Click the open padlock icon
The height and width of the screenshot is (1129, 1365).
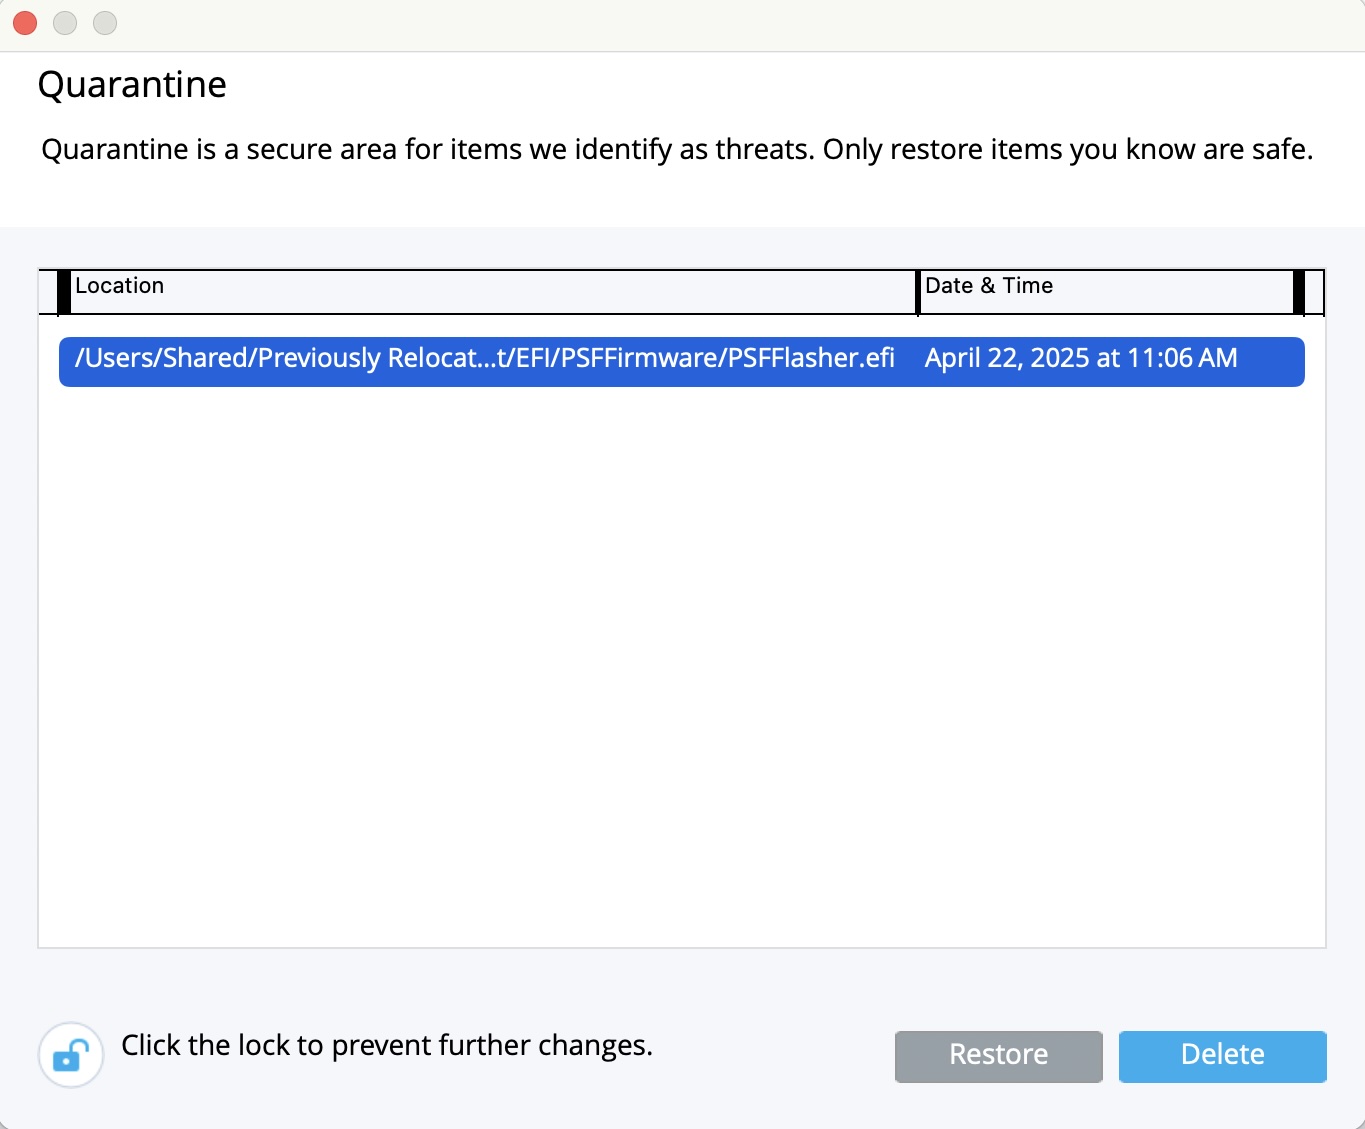click(71, 1054)
